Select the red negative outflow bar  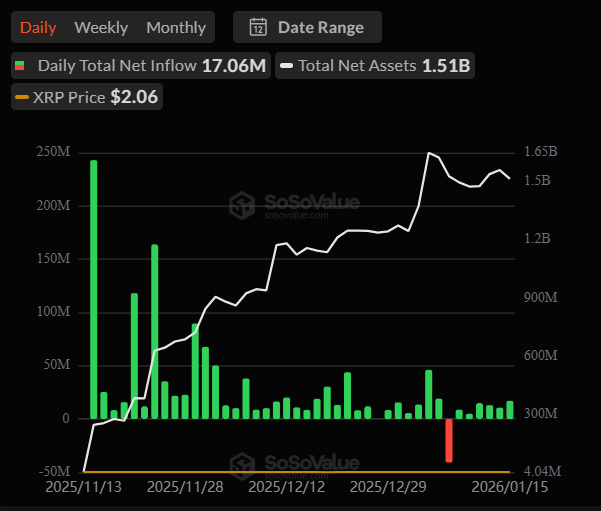coord(449,440)
